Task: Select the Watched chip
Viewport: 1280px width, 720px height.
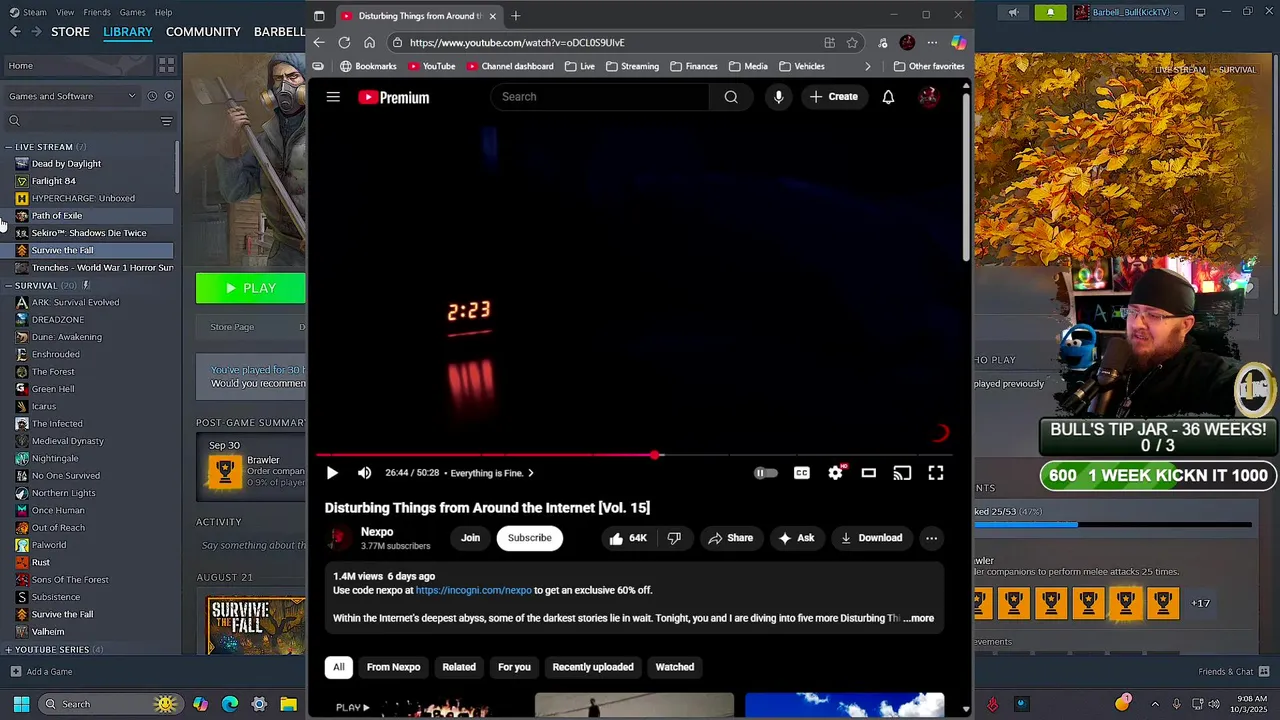Action: tap(675, 667)
